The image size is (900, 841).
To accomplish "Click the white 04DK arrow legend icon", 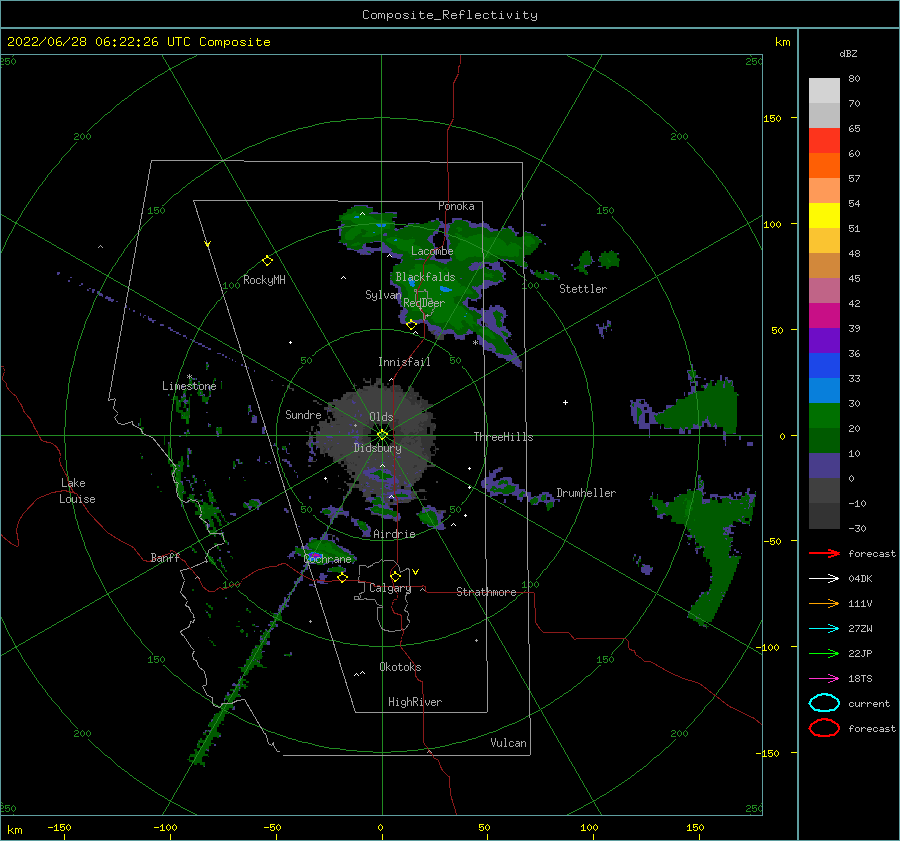I will coord(824,579).
